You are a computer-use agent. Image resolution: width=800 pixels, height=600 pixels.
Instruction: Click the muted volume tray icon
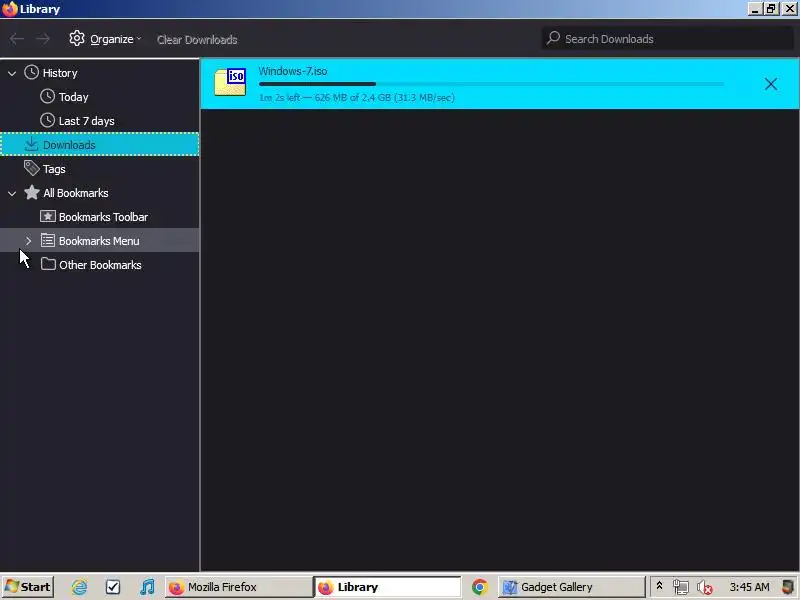(x=705, y=588)
